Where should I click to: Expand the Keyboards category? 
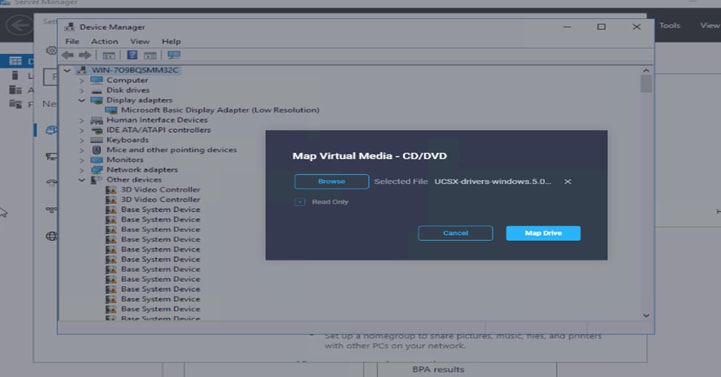click(82, 140)
